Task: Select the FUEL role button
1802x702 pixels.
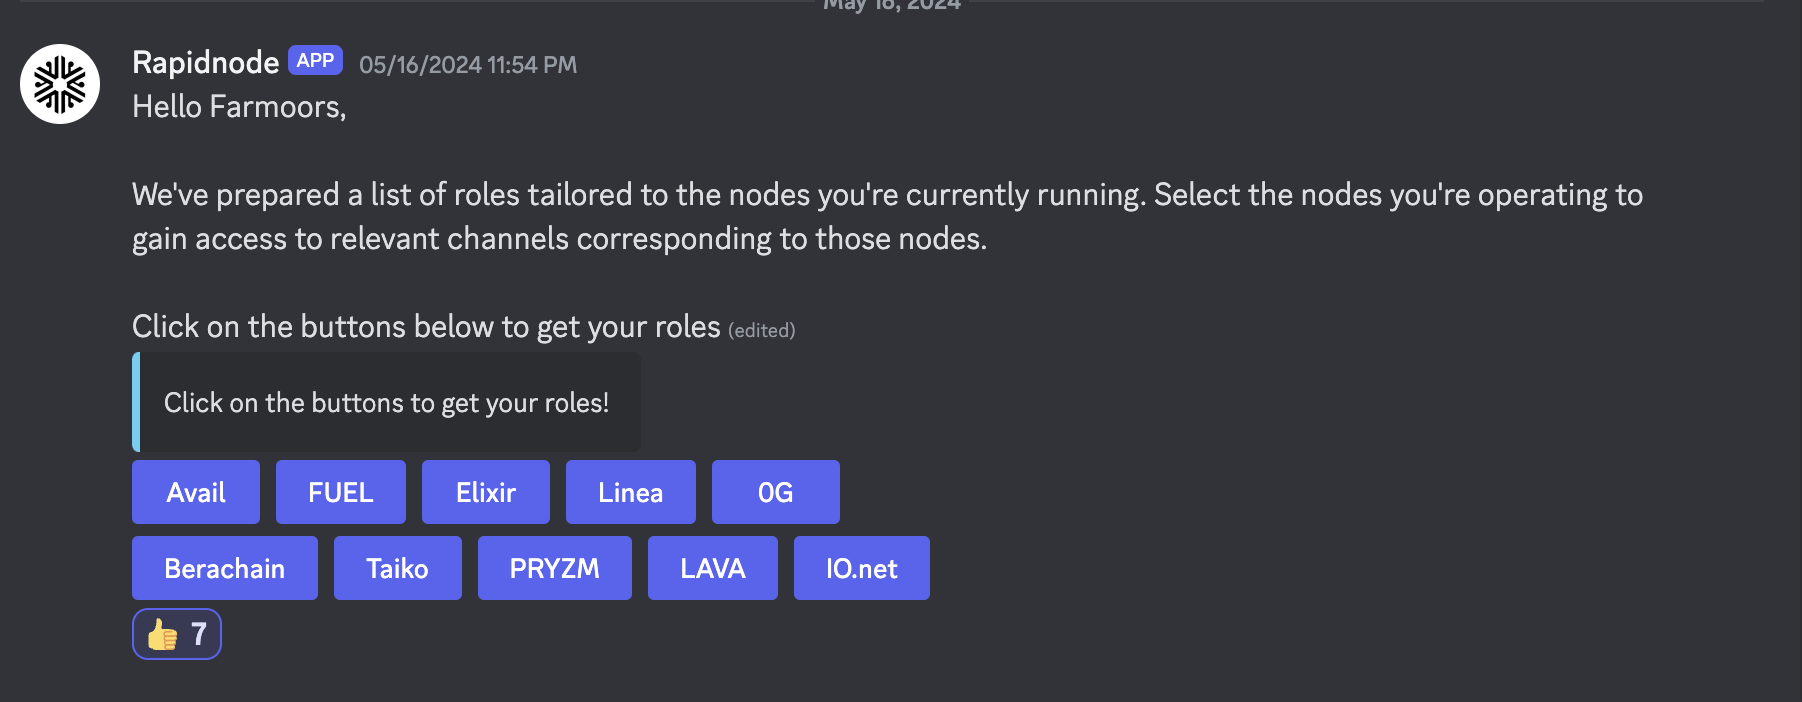Action: coord(341,492)
